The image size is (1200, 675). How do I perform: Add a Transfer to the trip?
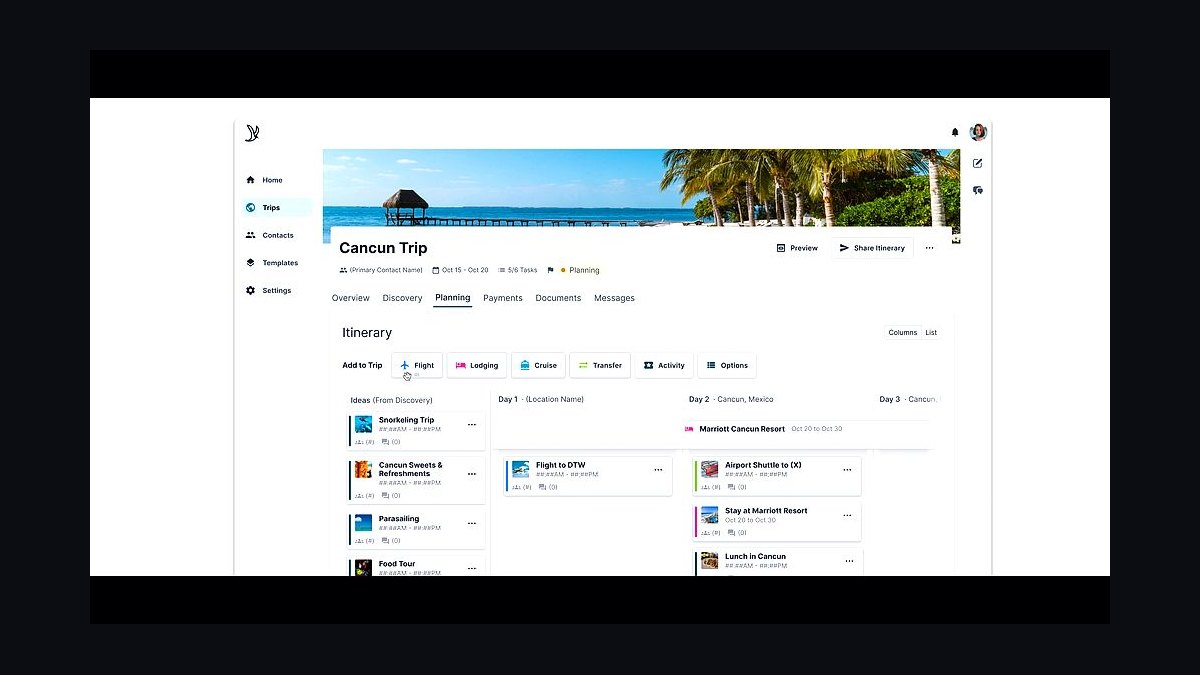(600, 365)
